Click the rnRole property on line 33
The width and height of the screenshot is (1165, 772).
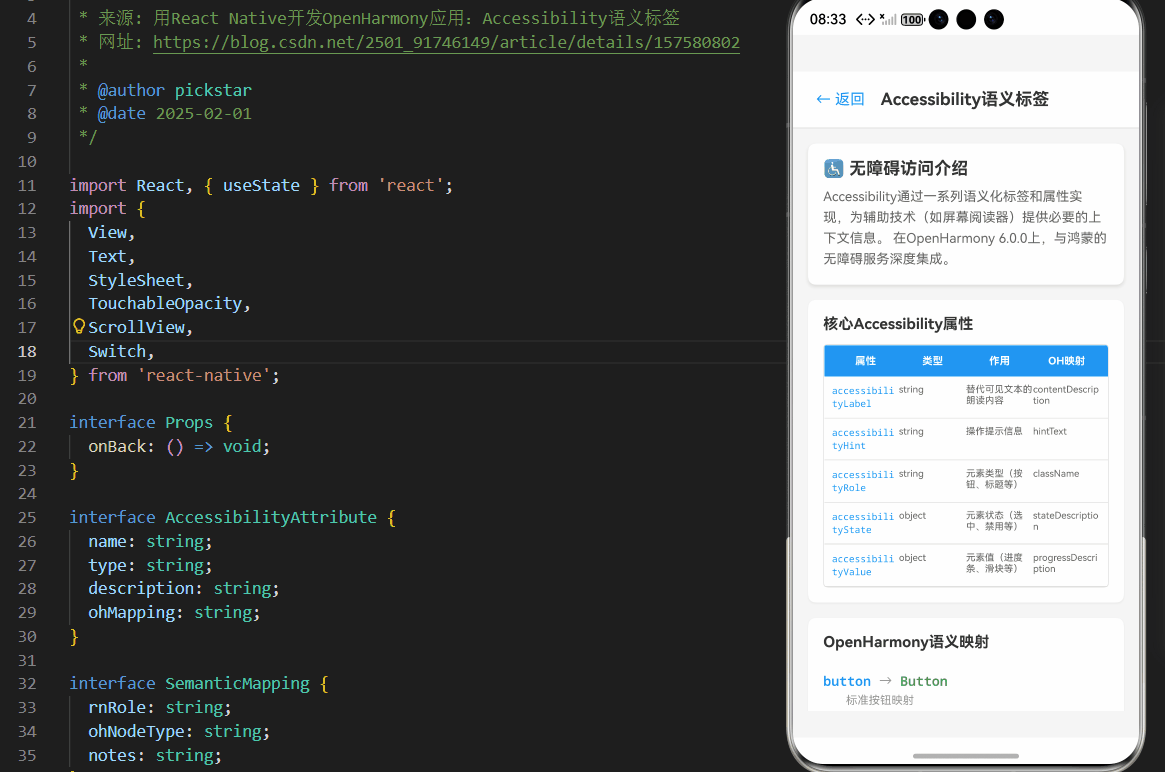tap(117, 707)
